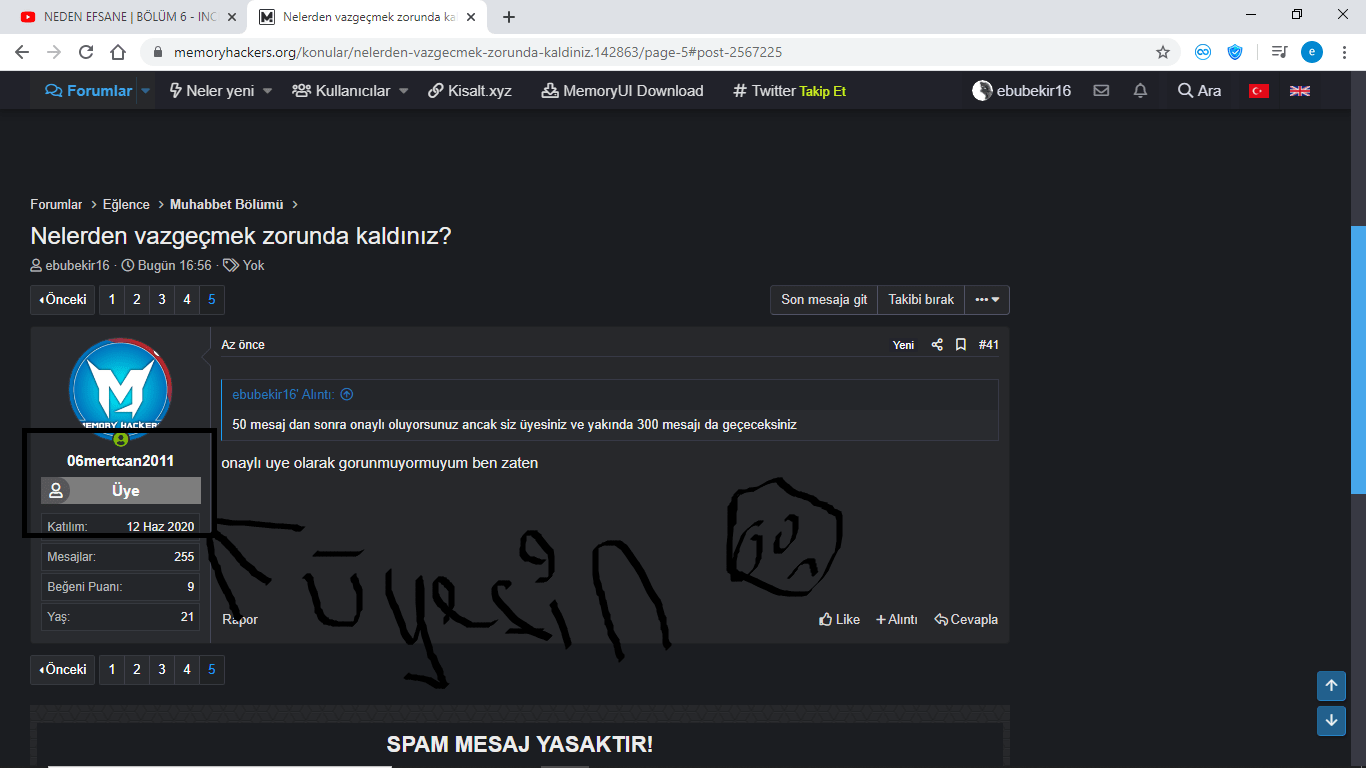The image size is (1366, 768).
Task: Open ebubekir16 account menu
Action: [x=1021, y=90]
